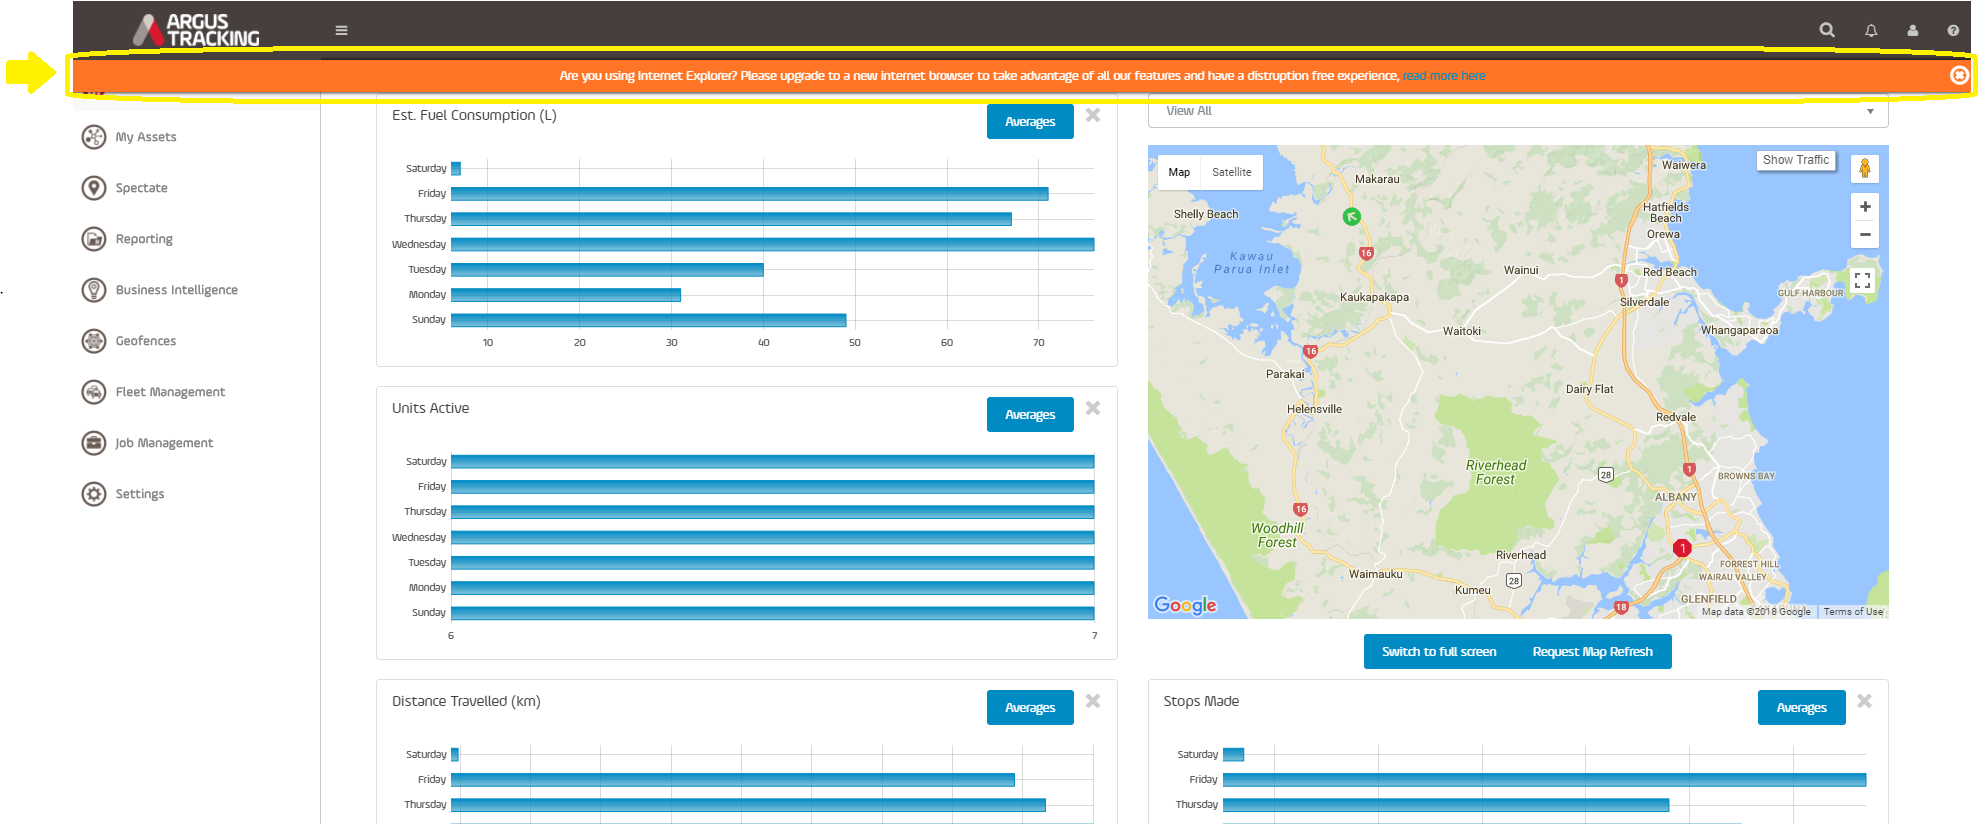Screen dimensions: 1980x830
Task: Click the Thursday Distance Travelled bar
Action: (x=748, y=805)
